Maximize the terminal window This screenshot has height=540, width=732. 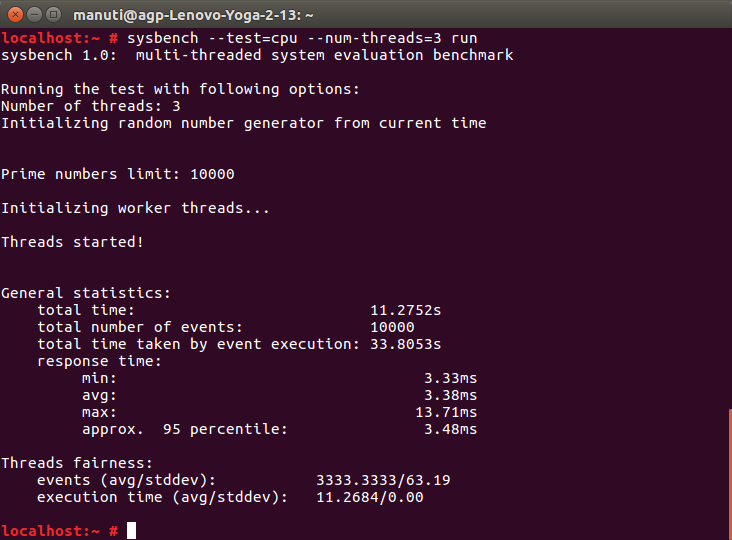pyautogui.click(x=54, y=15)
